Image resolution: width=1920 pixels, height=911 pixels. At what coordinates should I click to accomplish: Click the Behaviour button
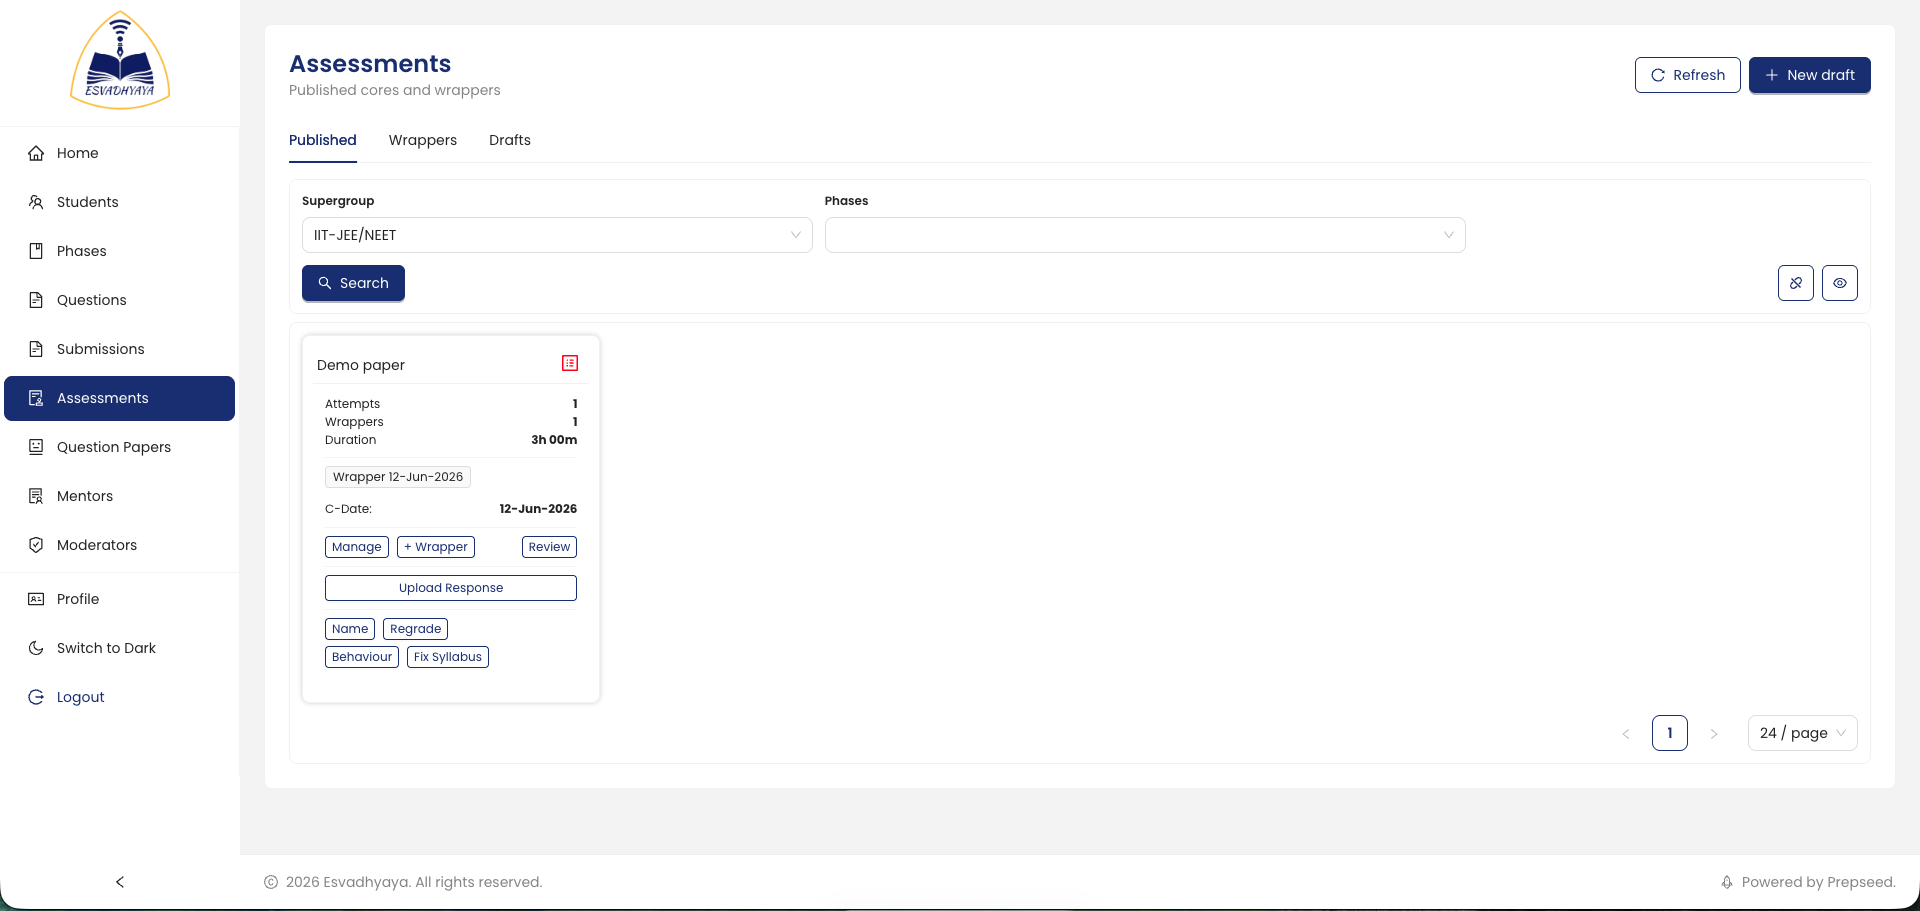click(x=362, y=657)
